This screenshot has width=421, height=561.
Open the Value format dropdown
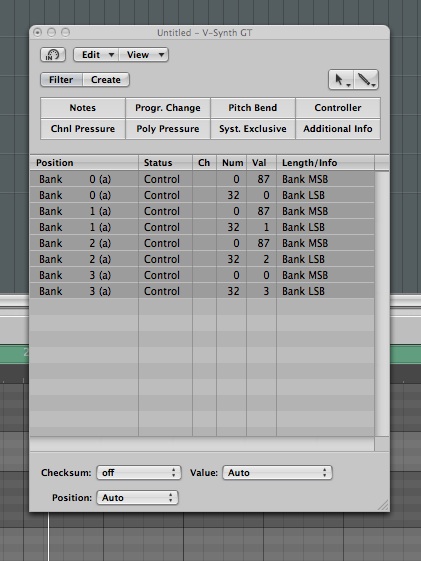click(277, 473)
